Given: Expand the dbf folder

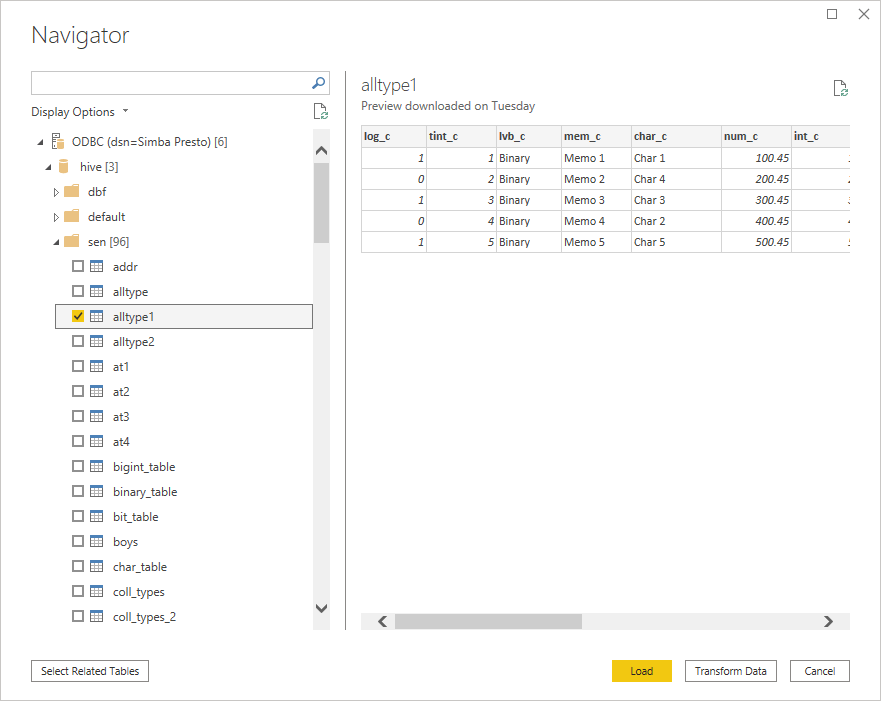Looking at the screenshot, I should (x=56, y=192).
